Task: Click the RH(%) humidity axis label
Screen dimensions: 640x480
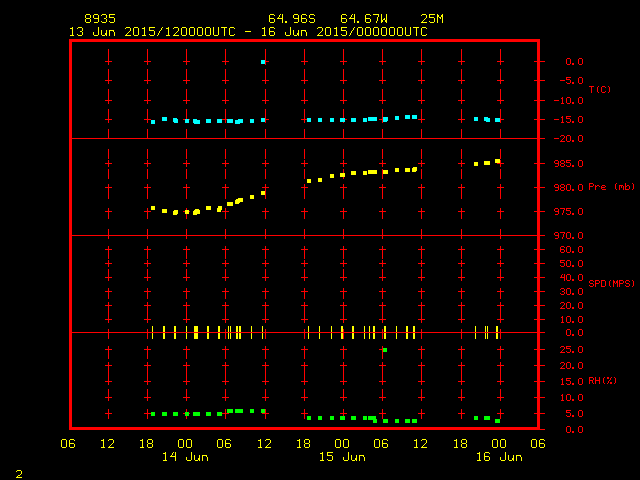Action: [602, 381]
